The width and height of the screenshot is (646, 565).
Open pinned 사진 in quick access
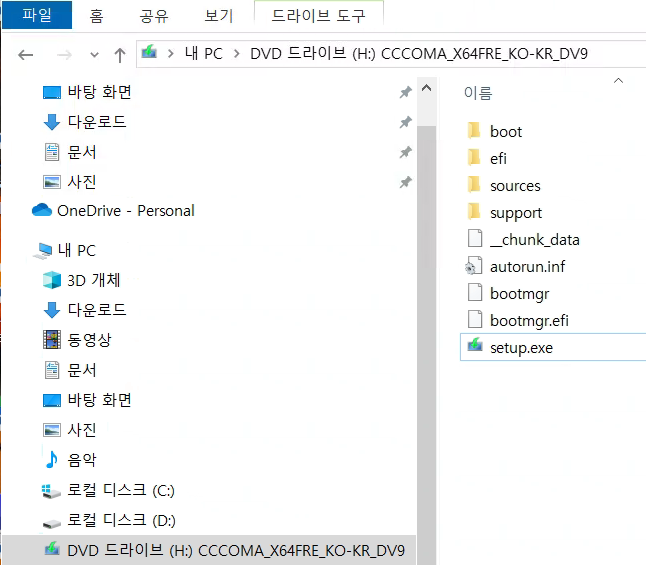tap(82, 182)
